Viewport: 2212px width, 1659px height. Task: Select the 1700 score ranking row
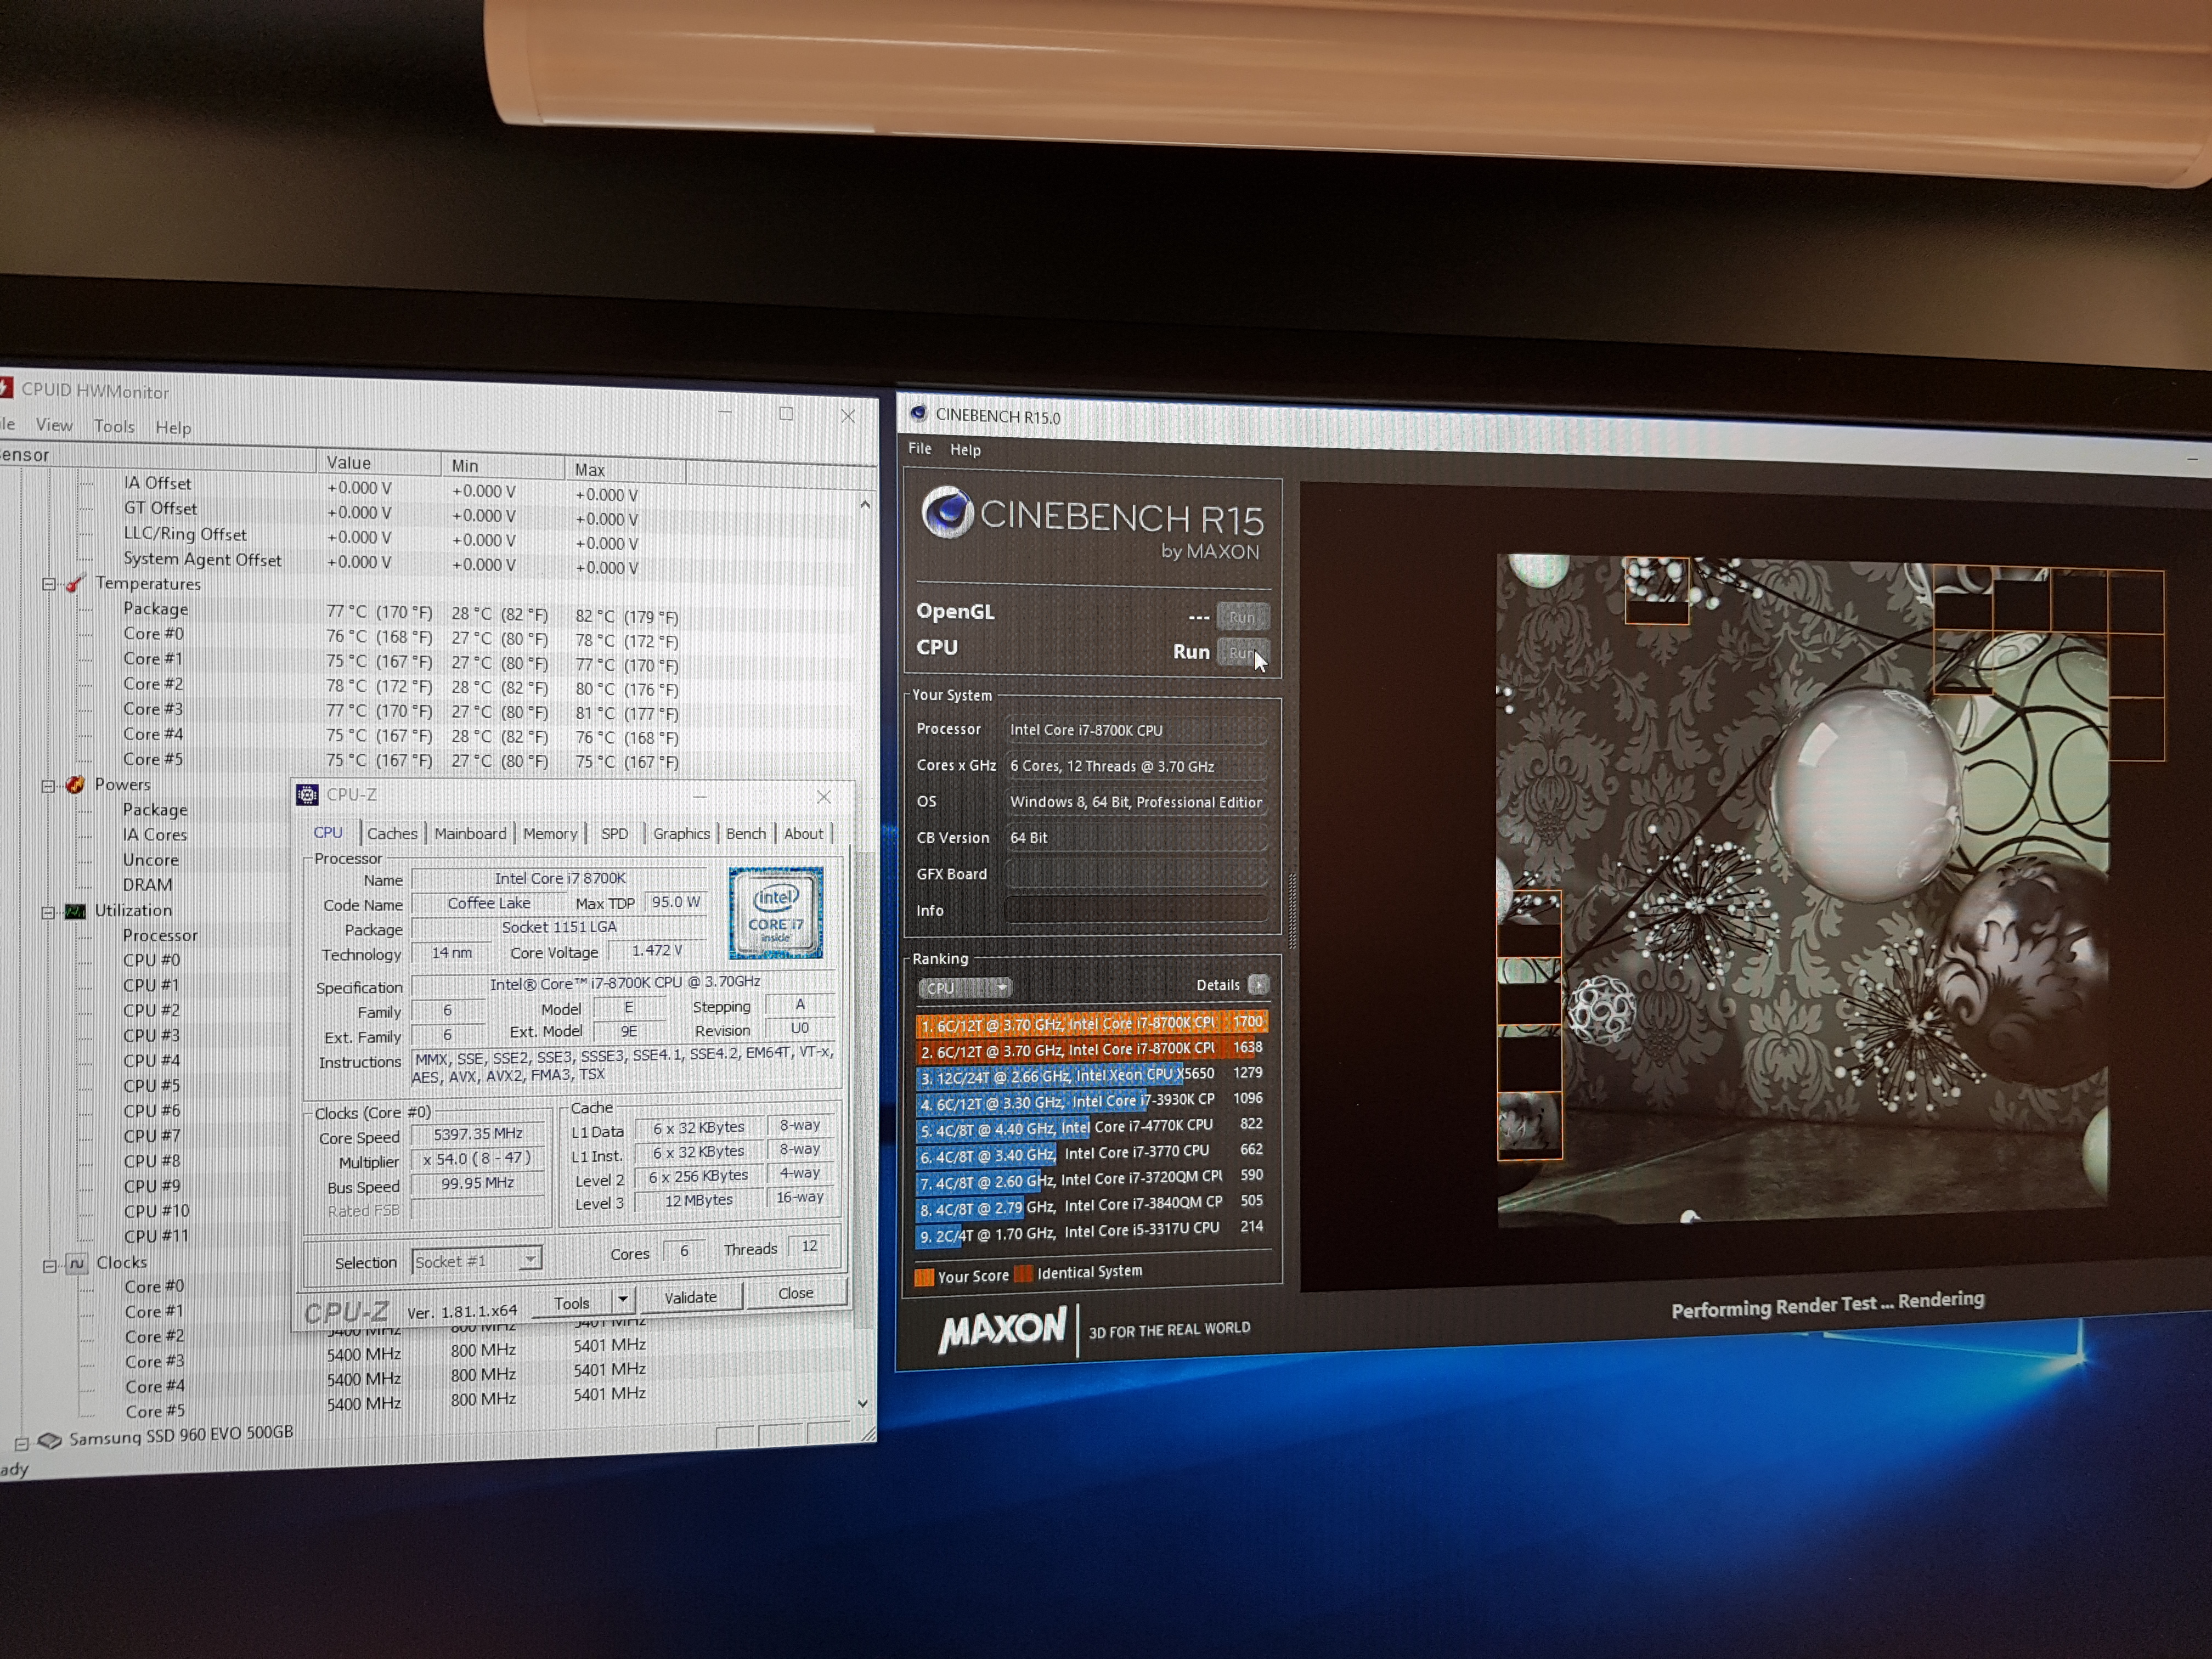tap(1091, 1024)
